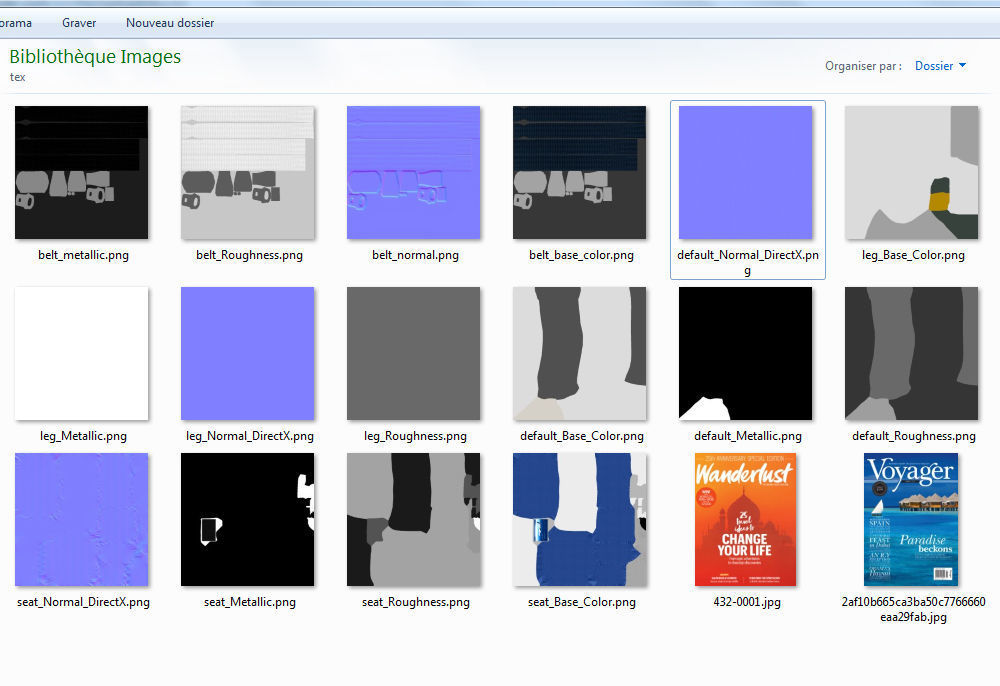Screen dimensions: 1000x686
Task: Select the belt_base_color.png thumbnail
Action: [579, 172]
